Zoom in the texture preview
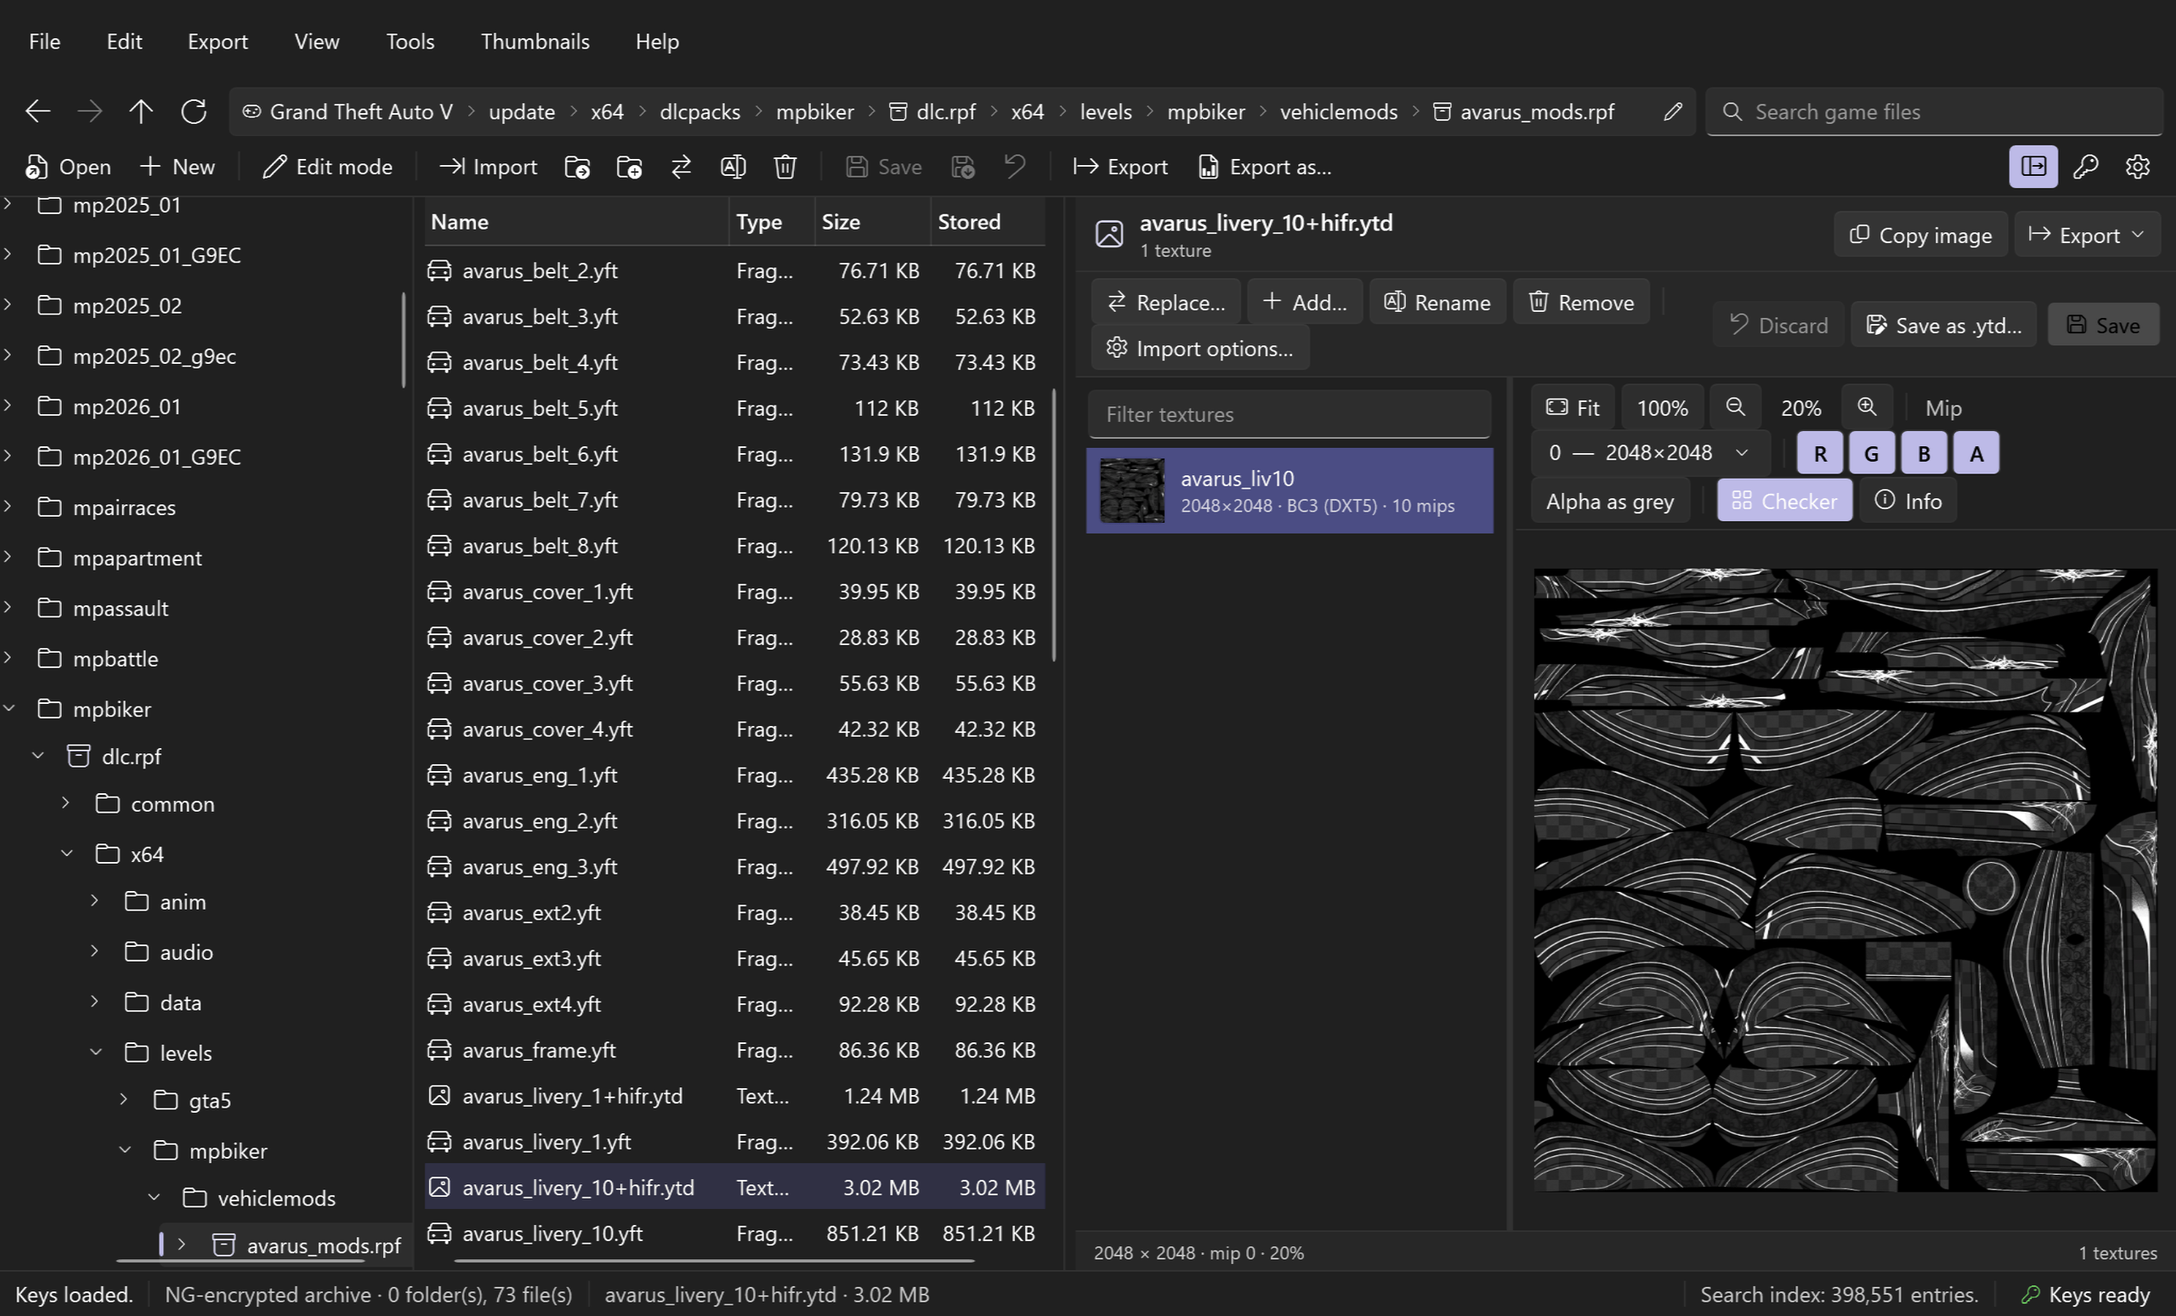The image size is (2176, 1316). coord(1867,407)
